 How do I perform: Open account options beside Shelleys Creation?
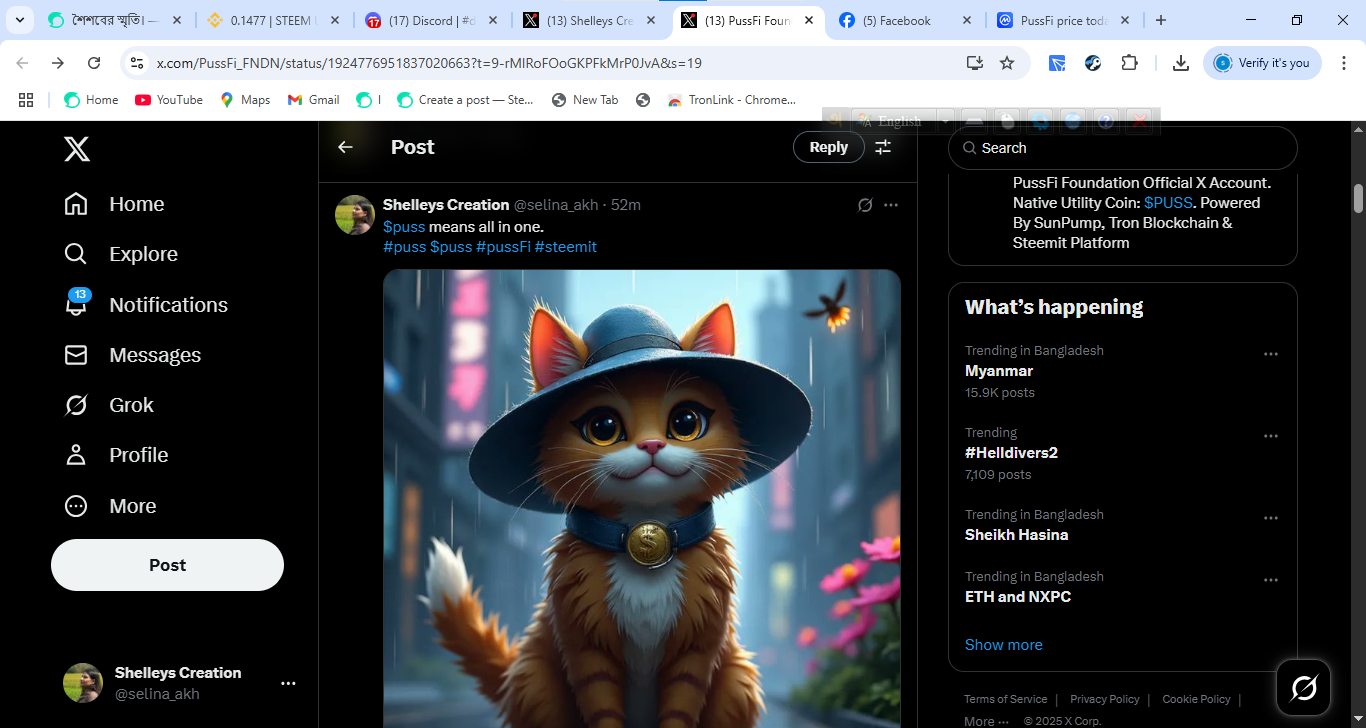point(288,683)
